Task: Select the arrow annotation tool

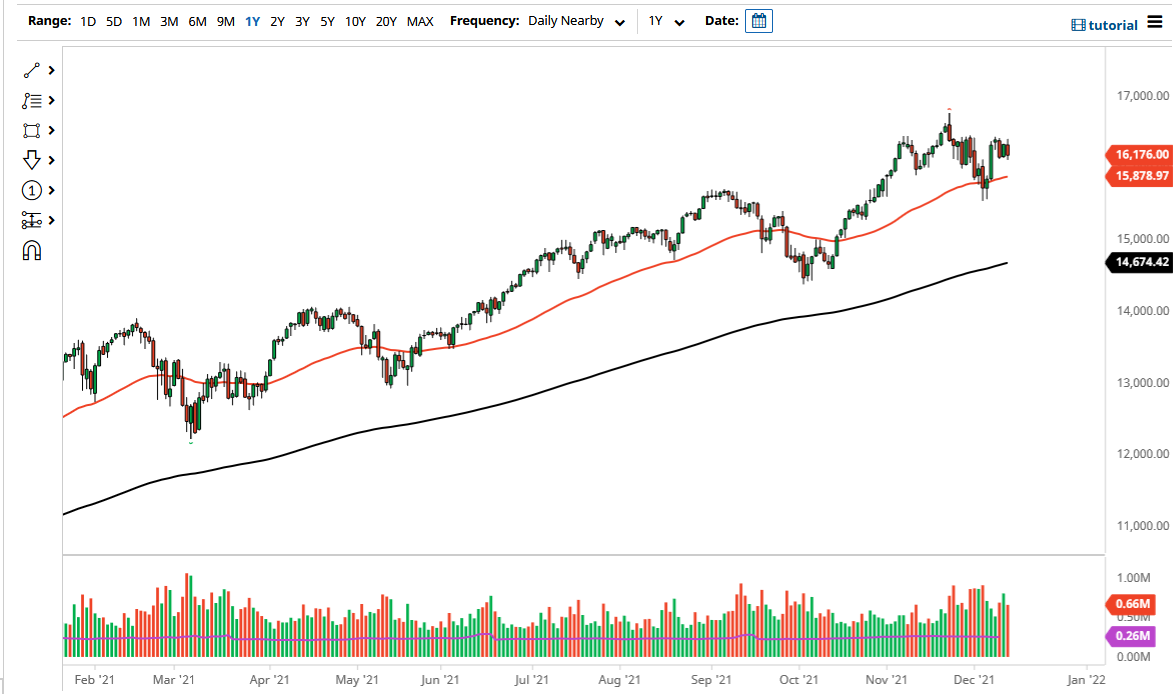Action: [x=28, y=160]
